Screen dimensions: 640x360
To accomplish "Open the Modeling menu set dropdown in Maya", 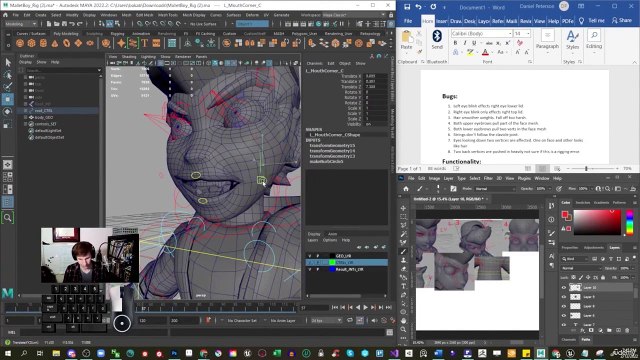I will coord(20,24).
